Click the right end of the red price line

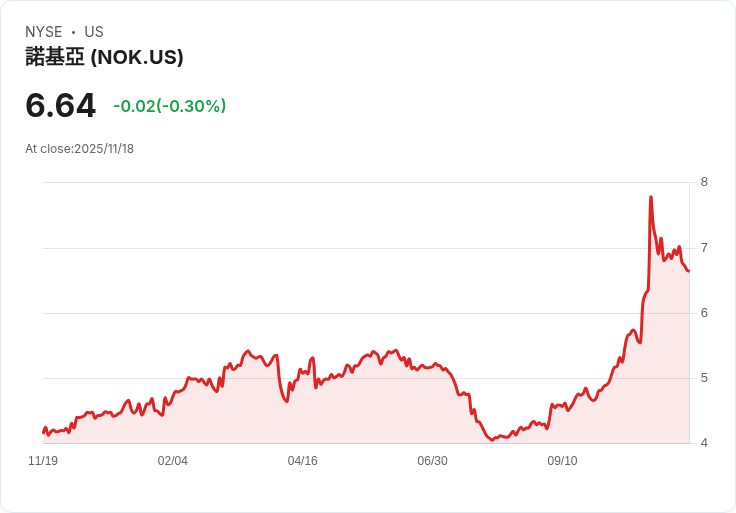pyautogui.click(x=689, y=271)
